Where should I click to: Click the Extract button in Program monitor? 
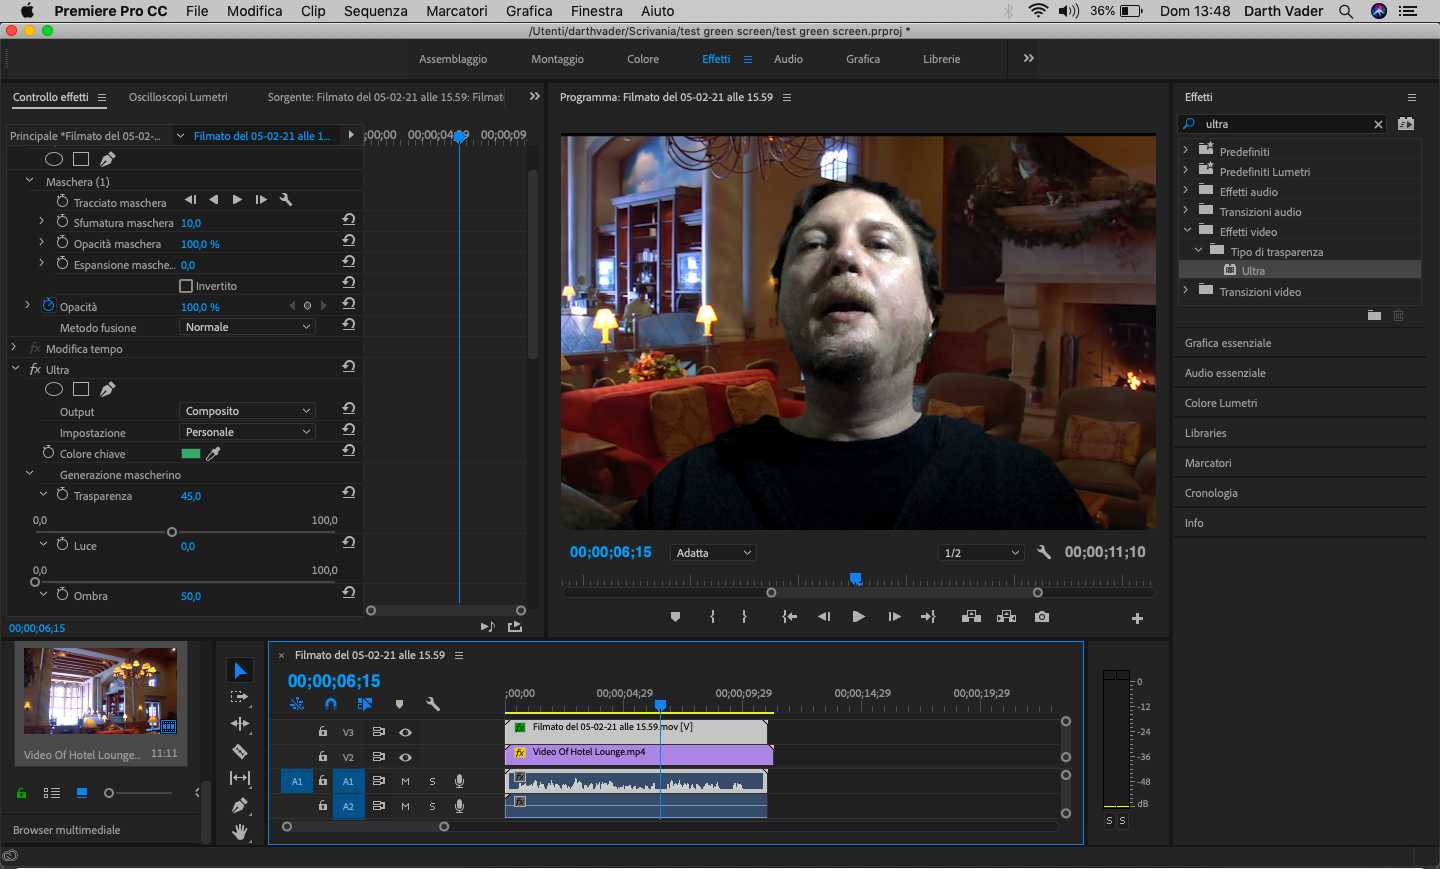(1006, 617)
